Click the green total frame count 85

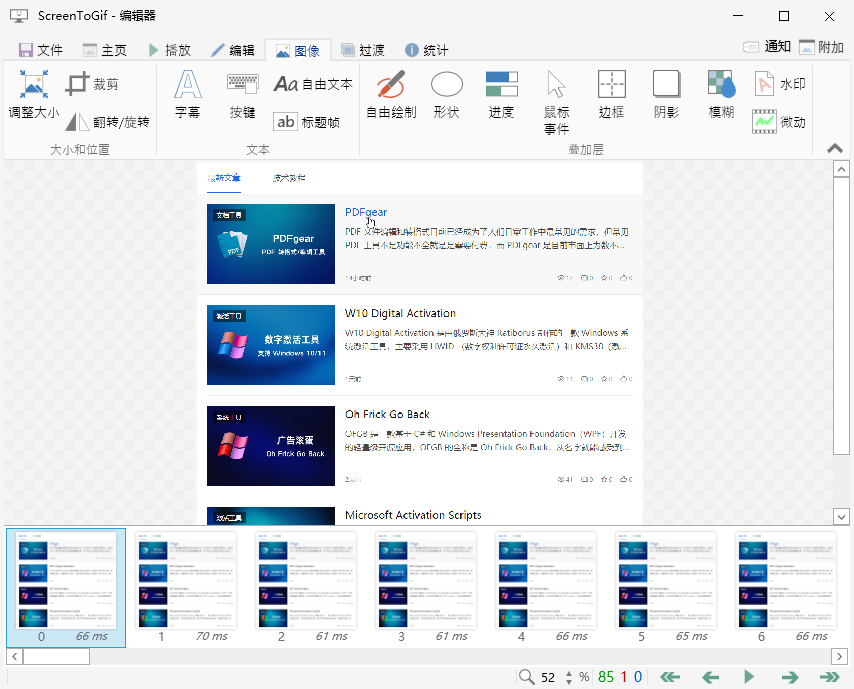(x=606, y=677)
